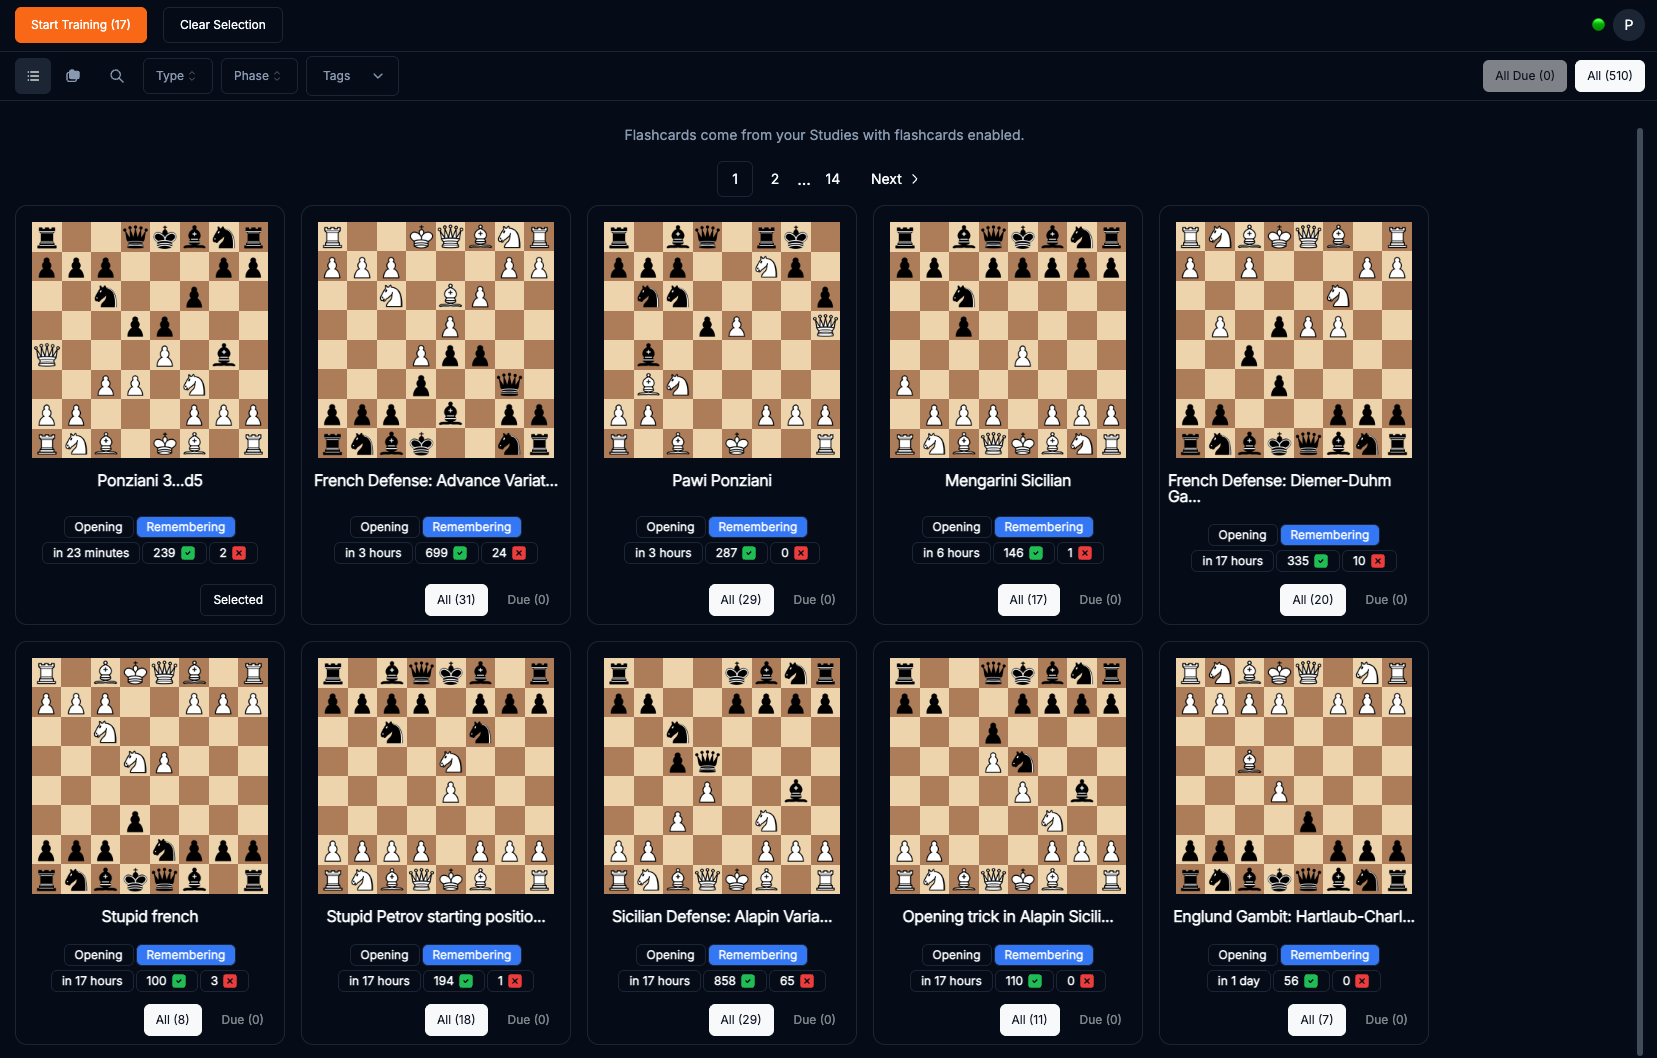Switch to list view icon

click(33, 76)
